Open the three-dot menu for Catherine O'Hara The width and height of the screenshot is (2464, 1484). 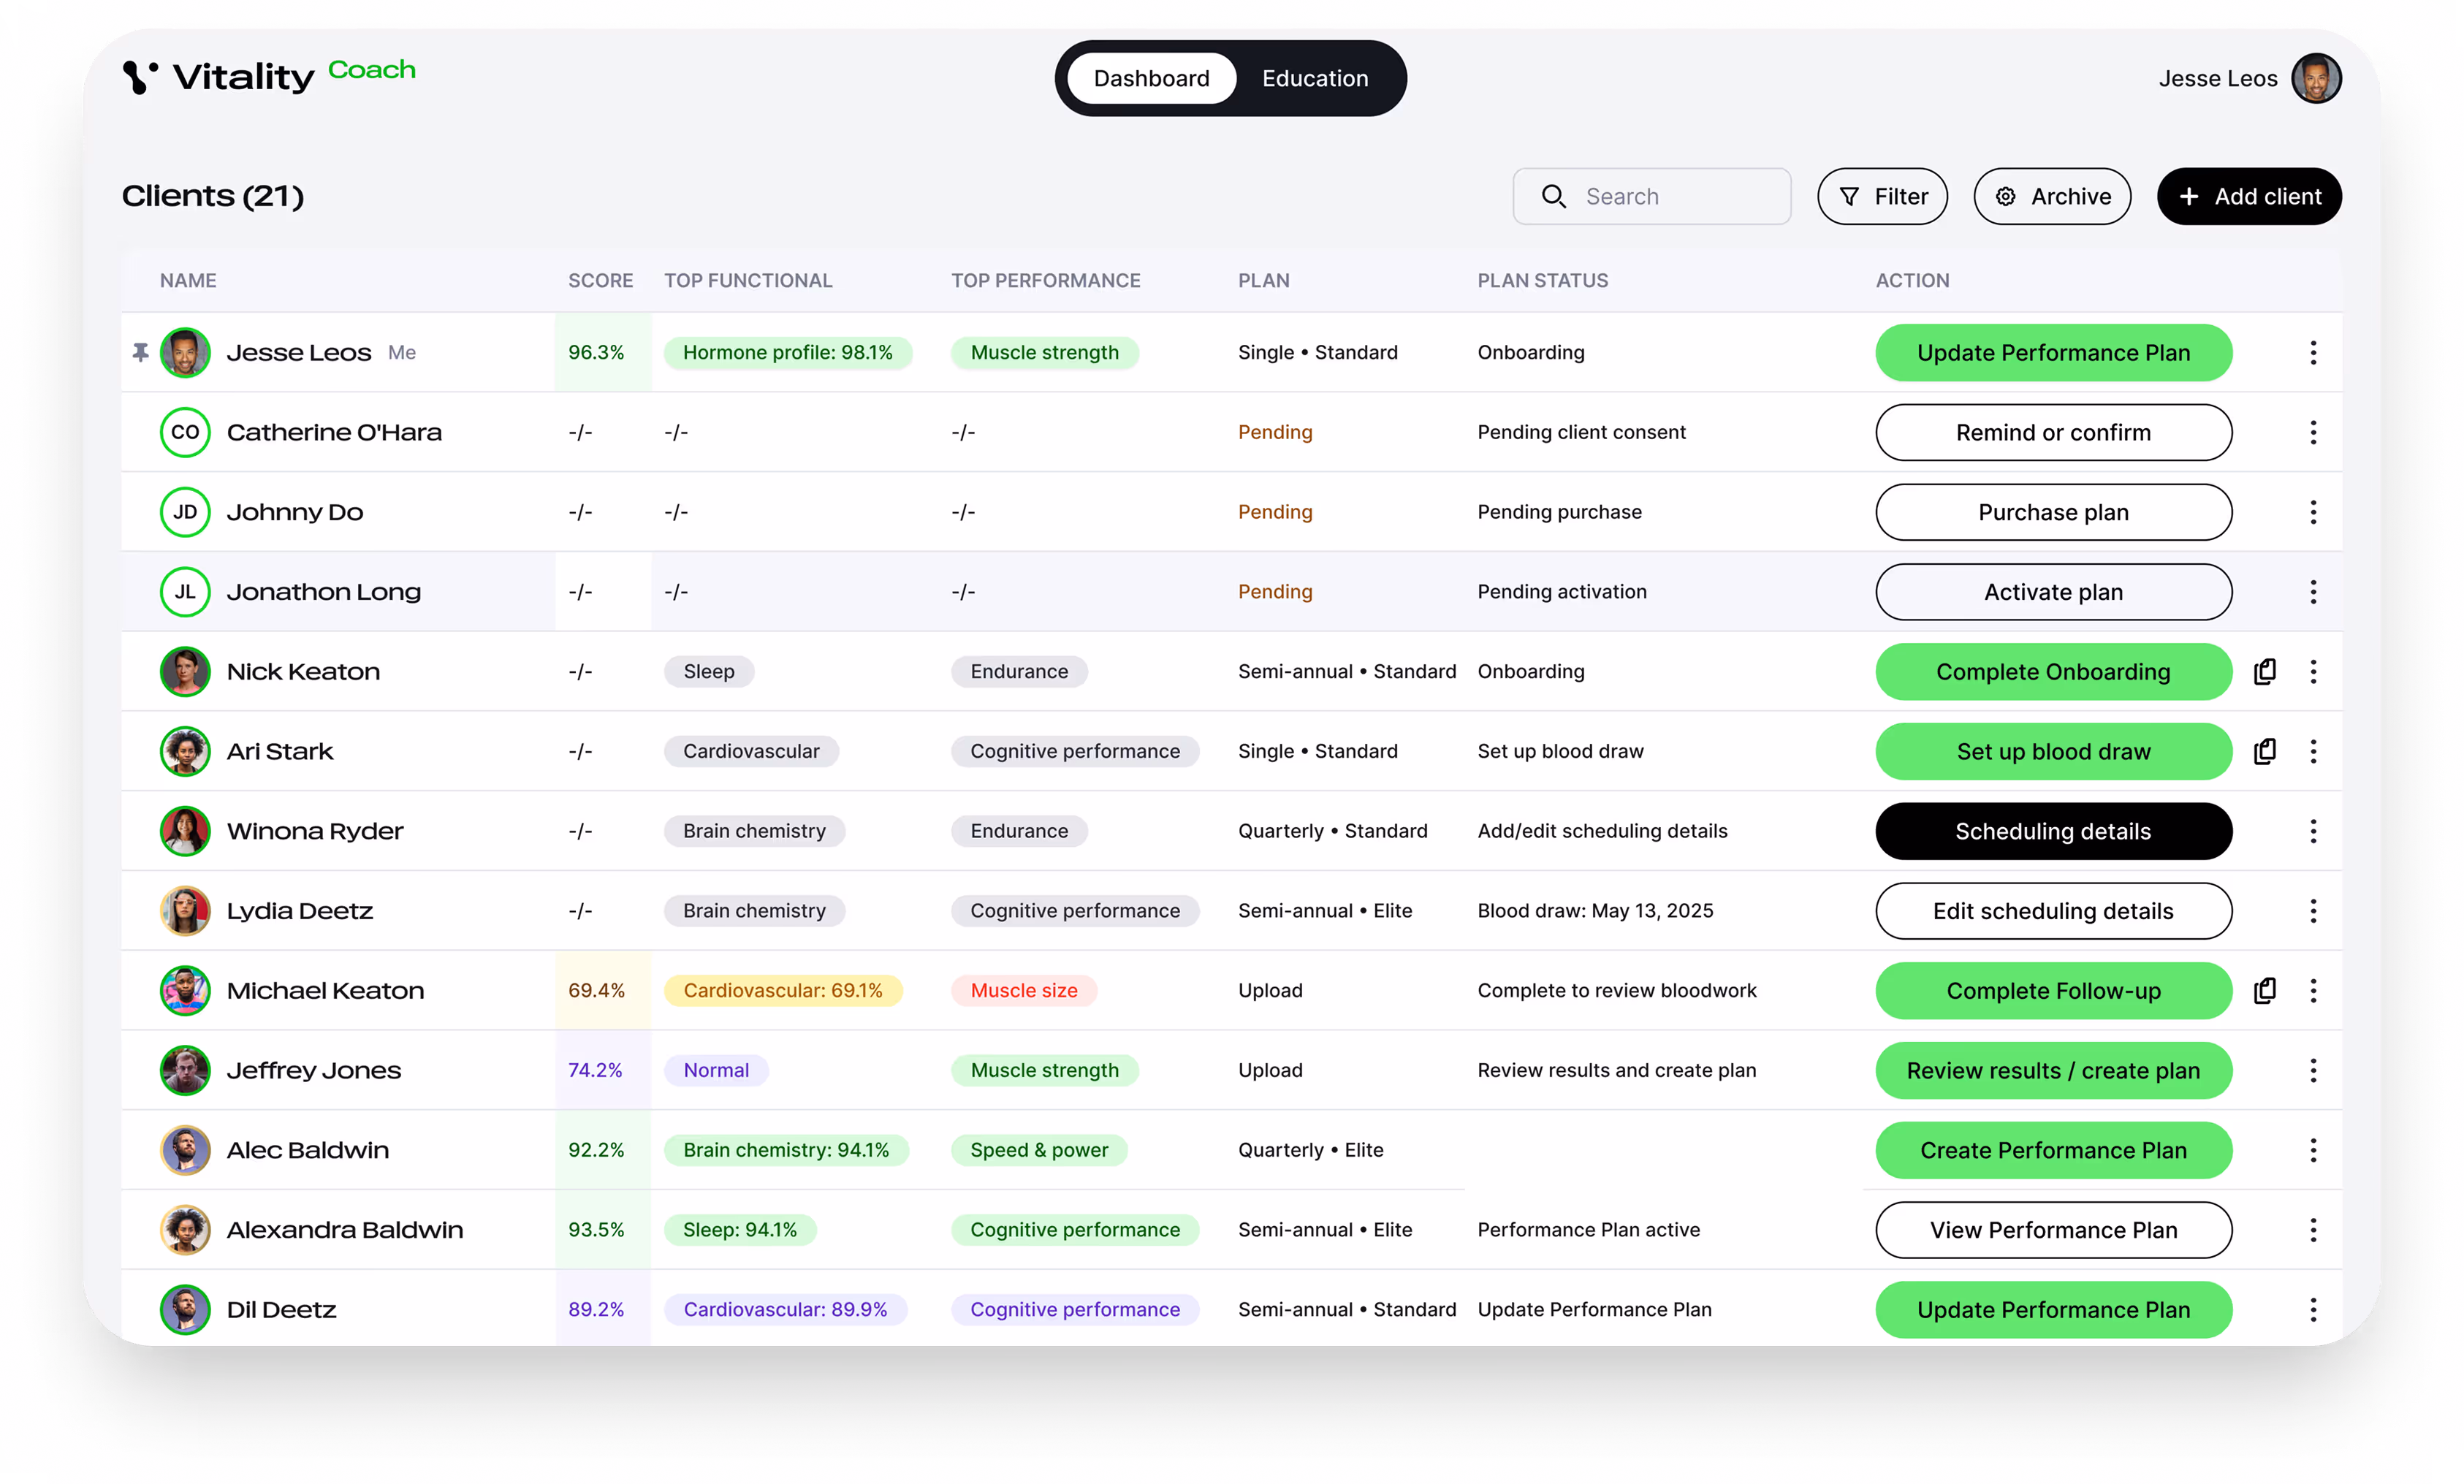coord(2312,432)
